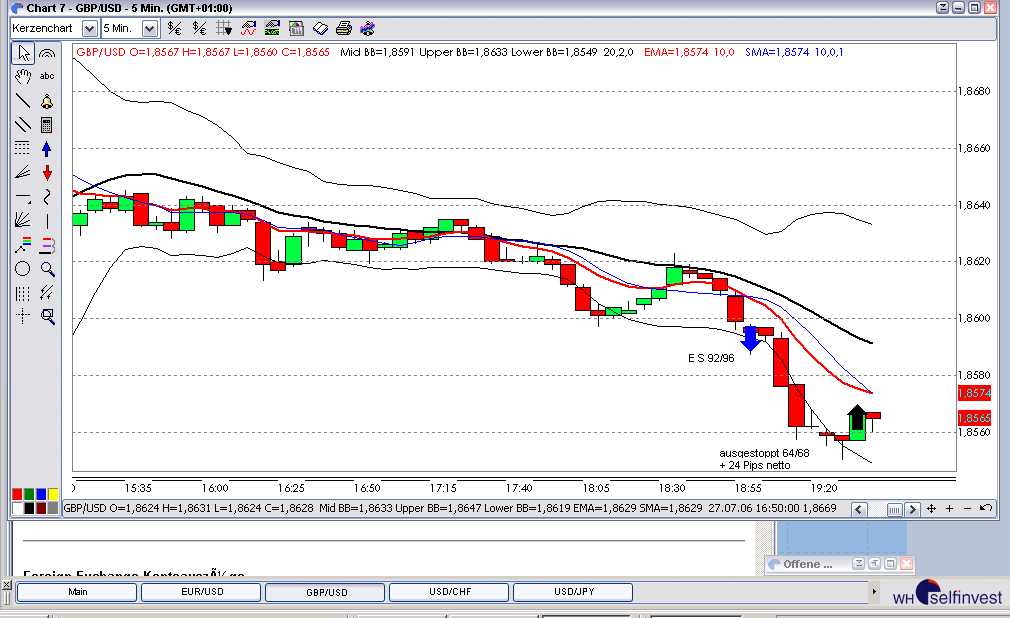
Task: Print the chart via printer icon
Action: (344, 28)
